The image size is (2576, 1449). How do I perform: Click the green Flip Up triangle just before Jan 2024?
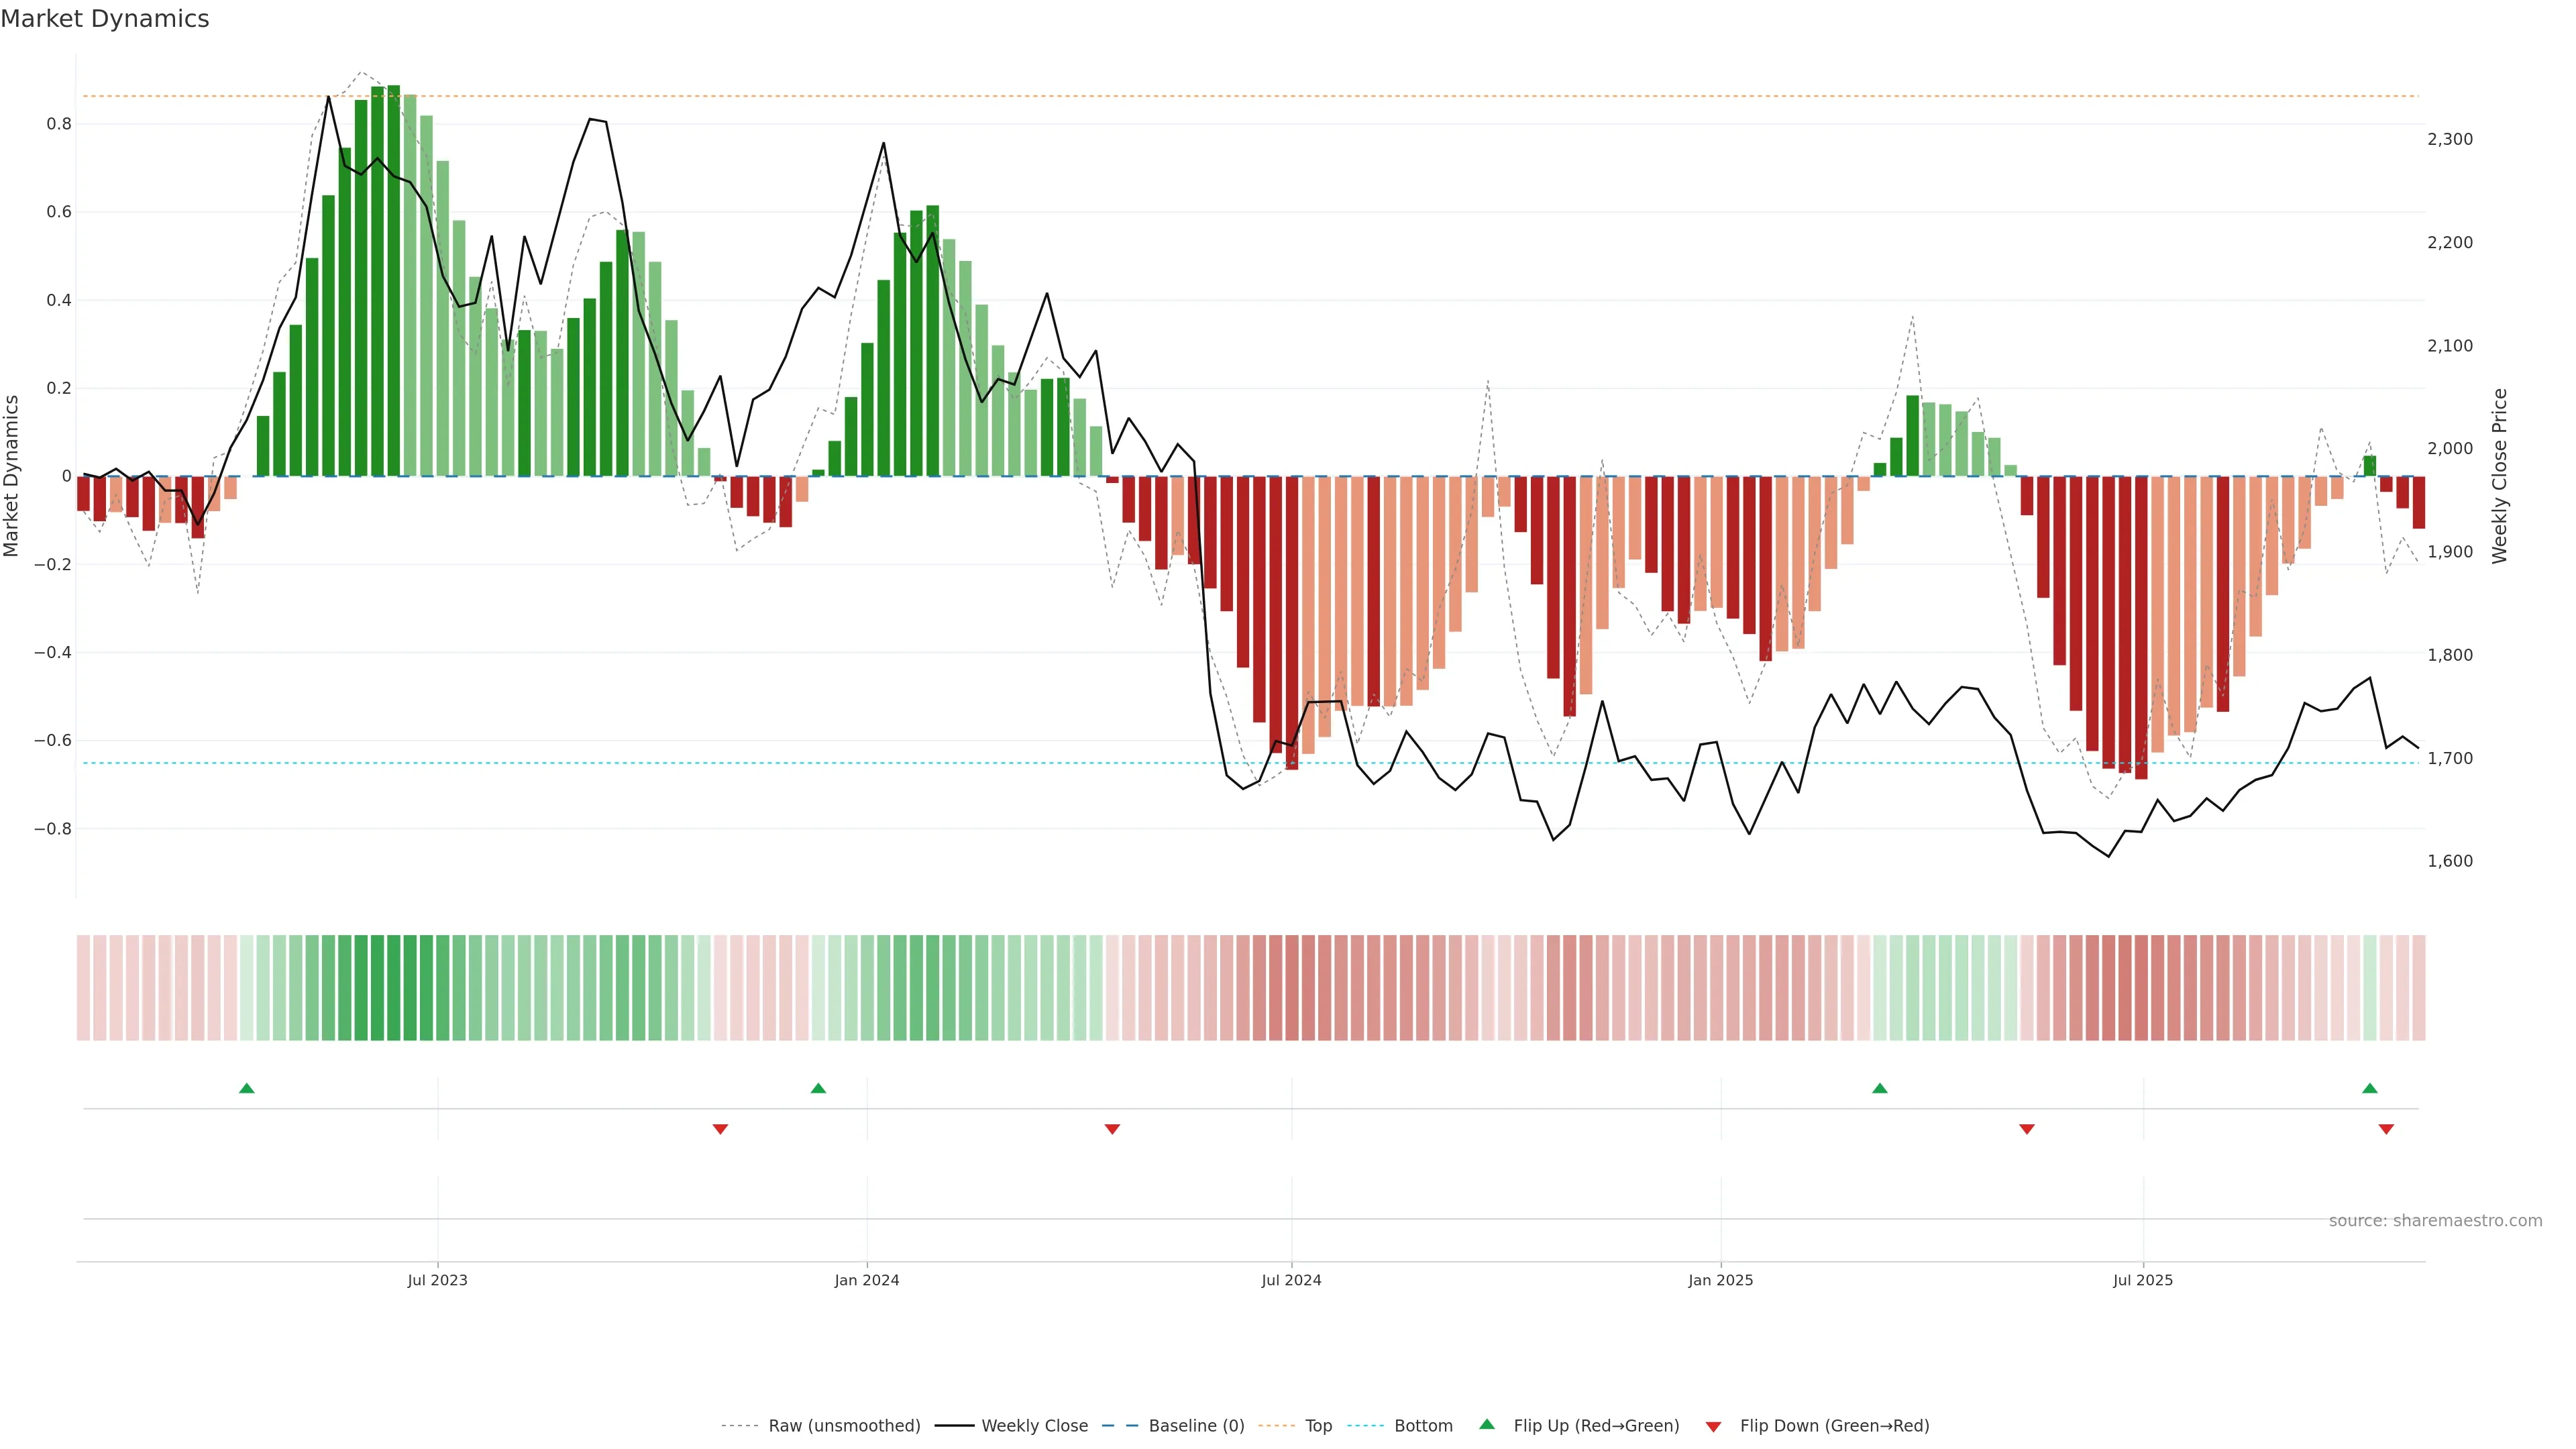pos(818,1088)
